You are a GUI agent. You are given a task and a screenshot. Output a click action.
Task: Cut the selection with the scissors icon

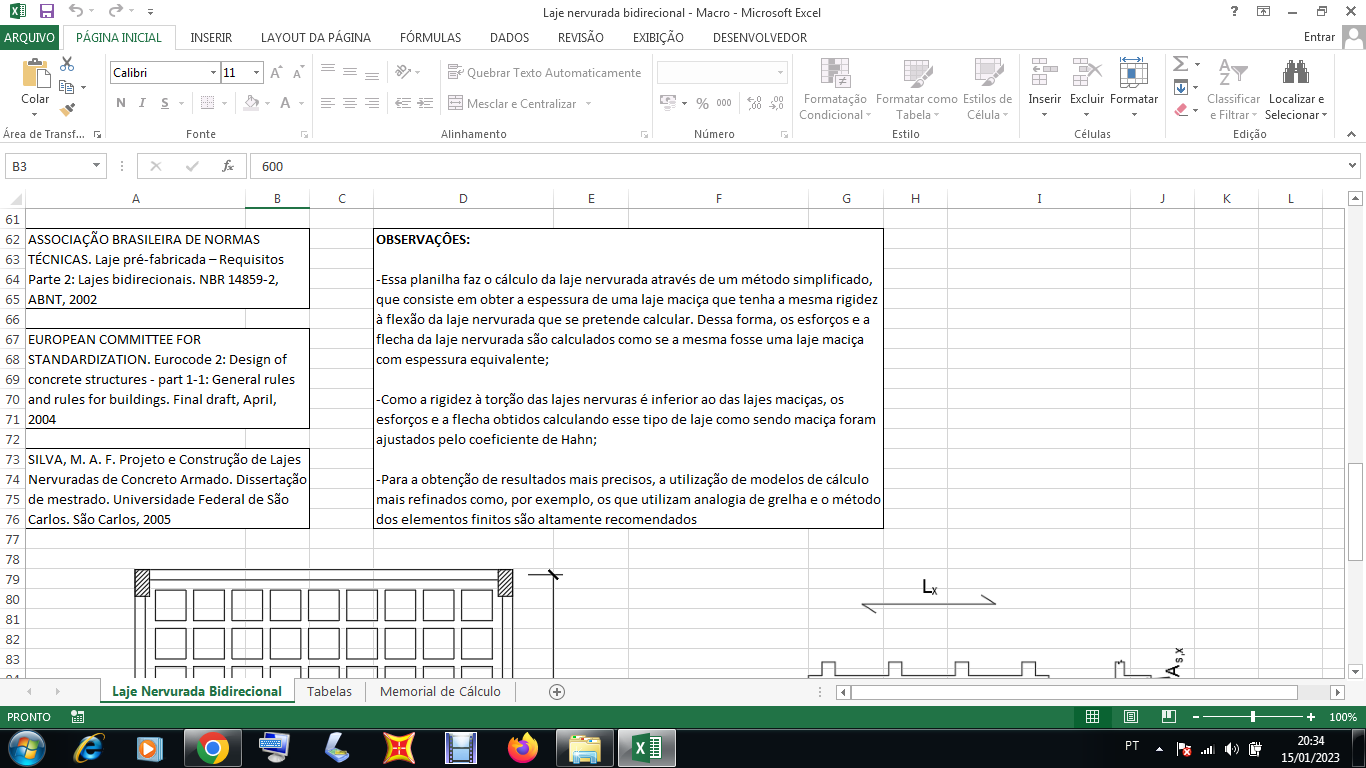[x=67, y=64]
